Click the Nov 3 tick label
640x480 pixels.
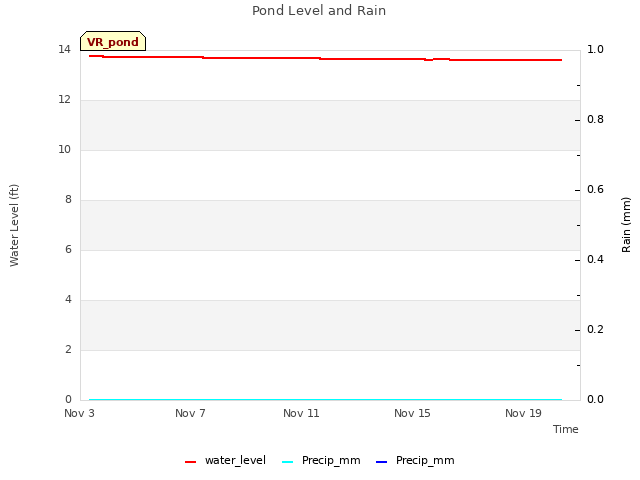pyautogui.click(x=79, y=413)
